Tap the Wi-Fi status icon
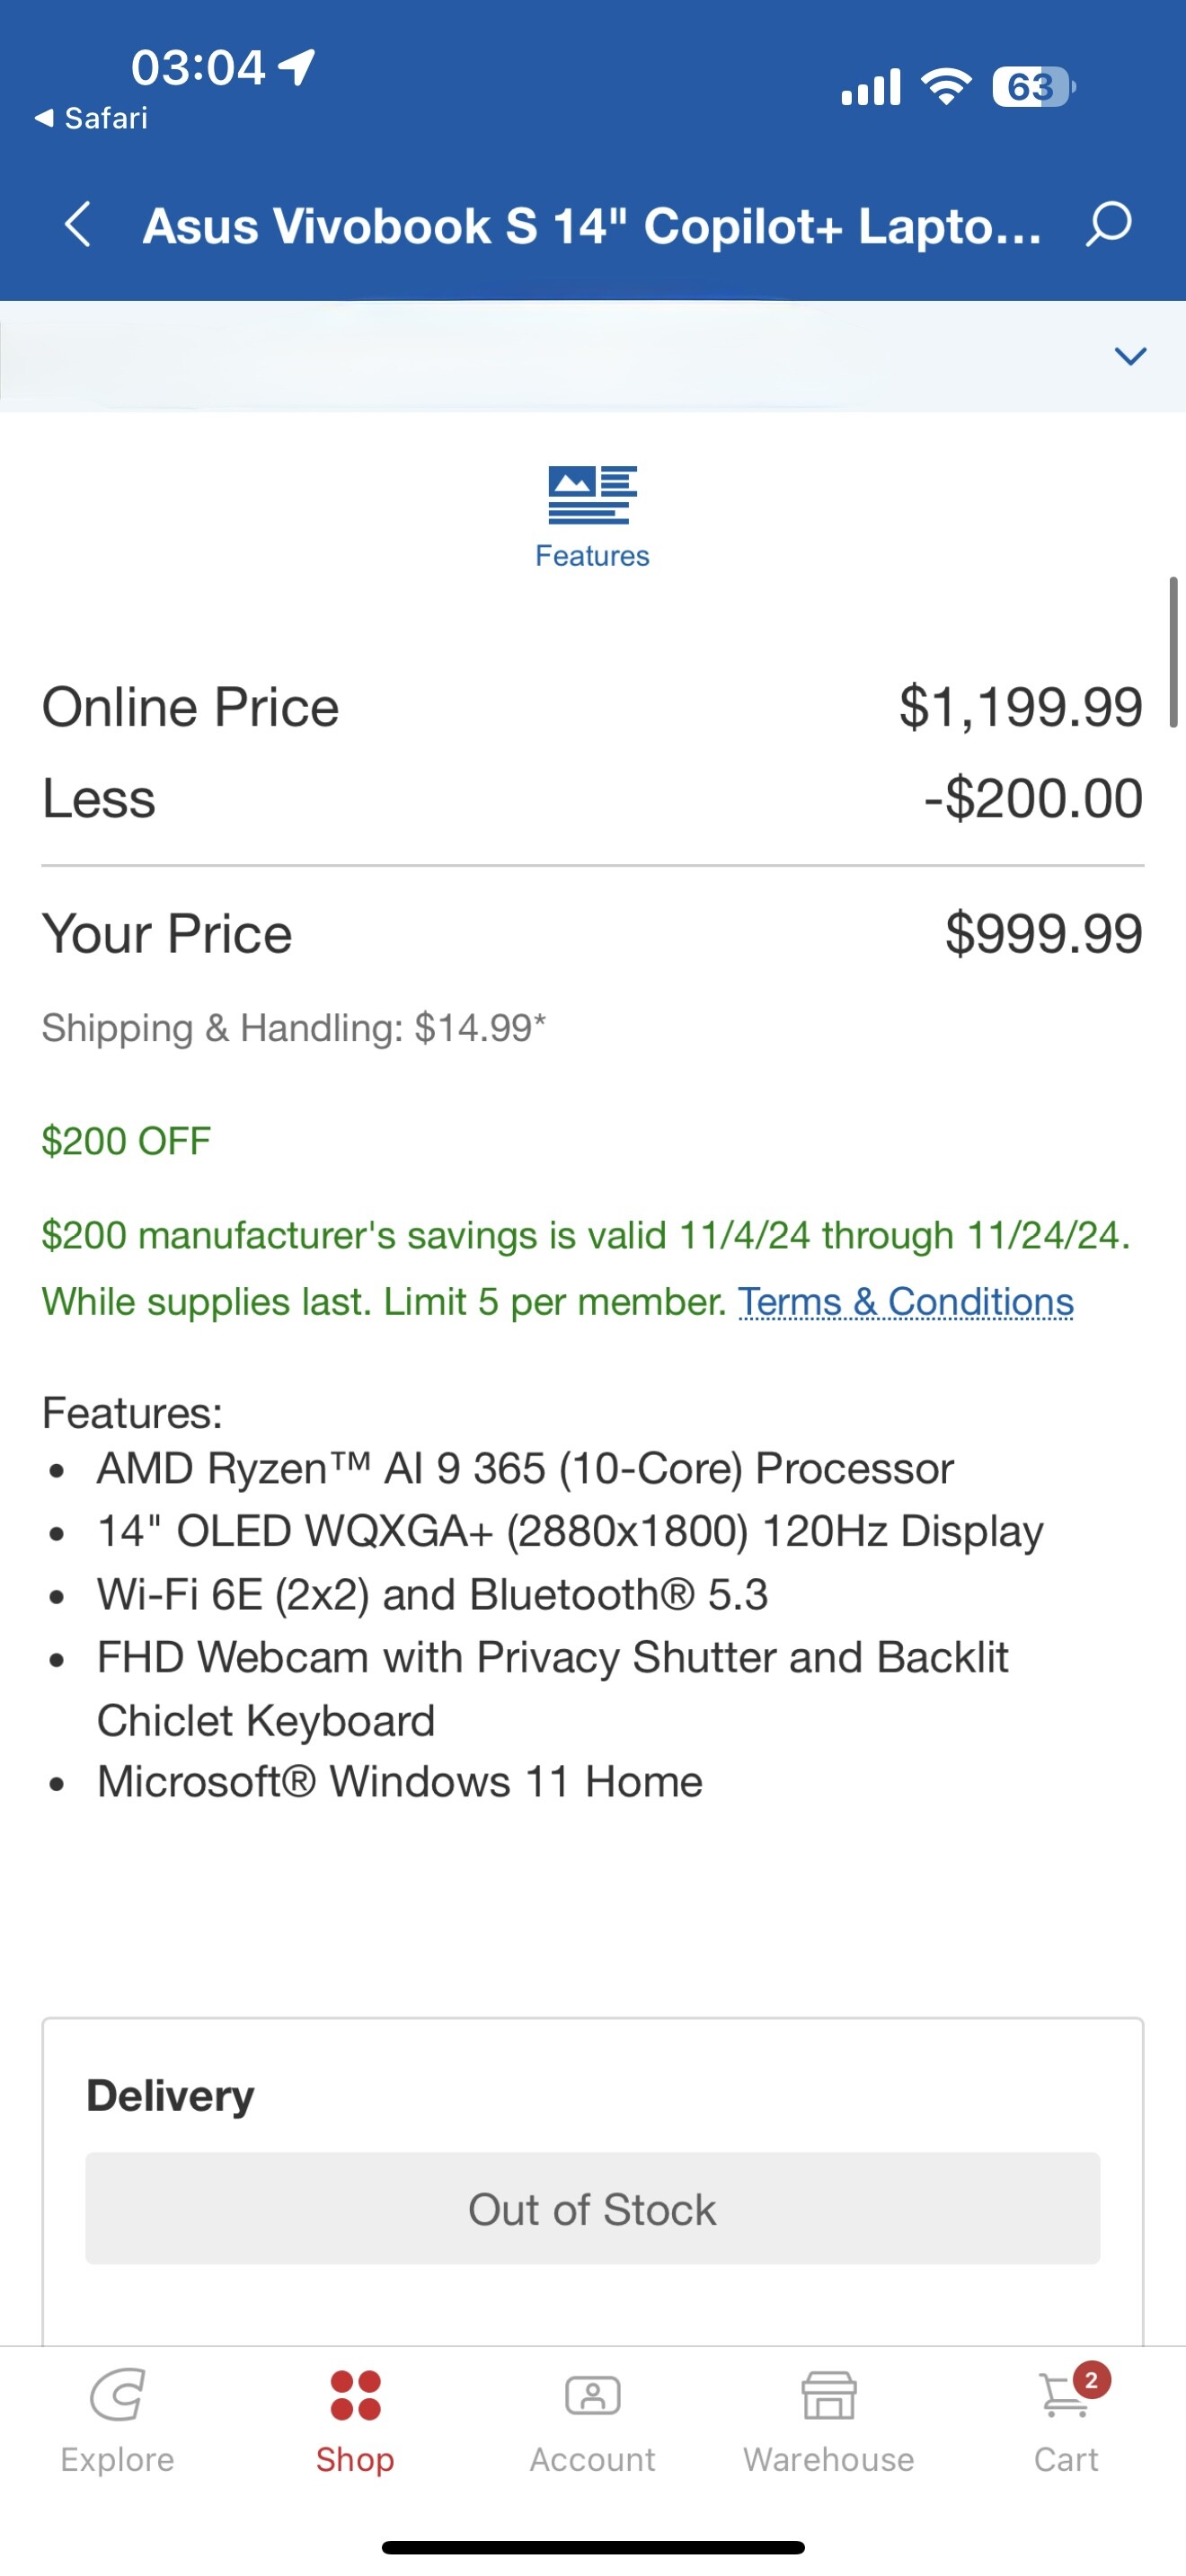This screenshot has width=1186, height=2576. tap(946, 87)
